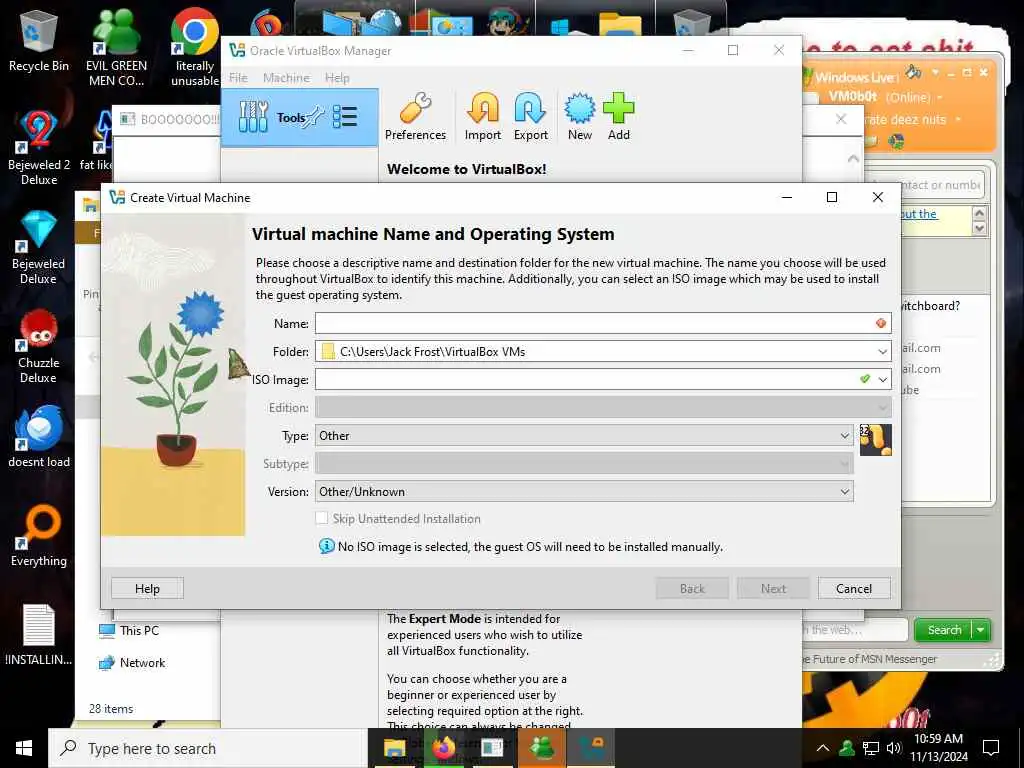Open the VM0b0t status dropdown in Messenger
Image resolution: width=1024 pixels, height=768 pixels.
940,97
